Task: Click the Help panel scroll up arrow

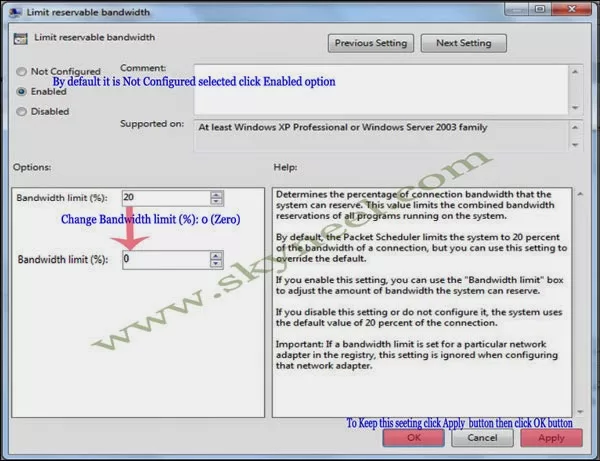Action: 580,194
